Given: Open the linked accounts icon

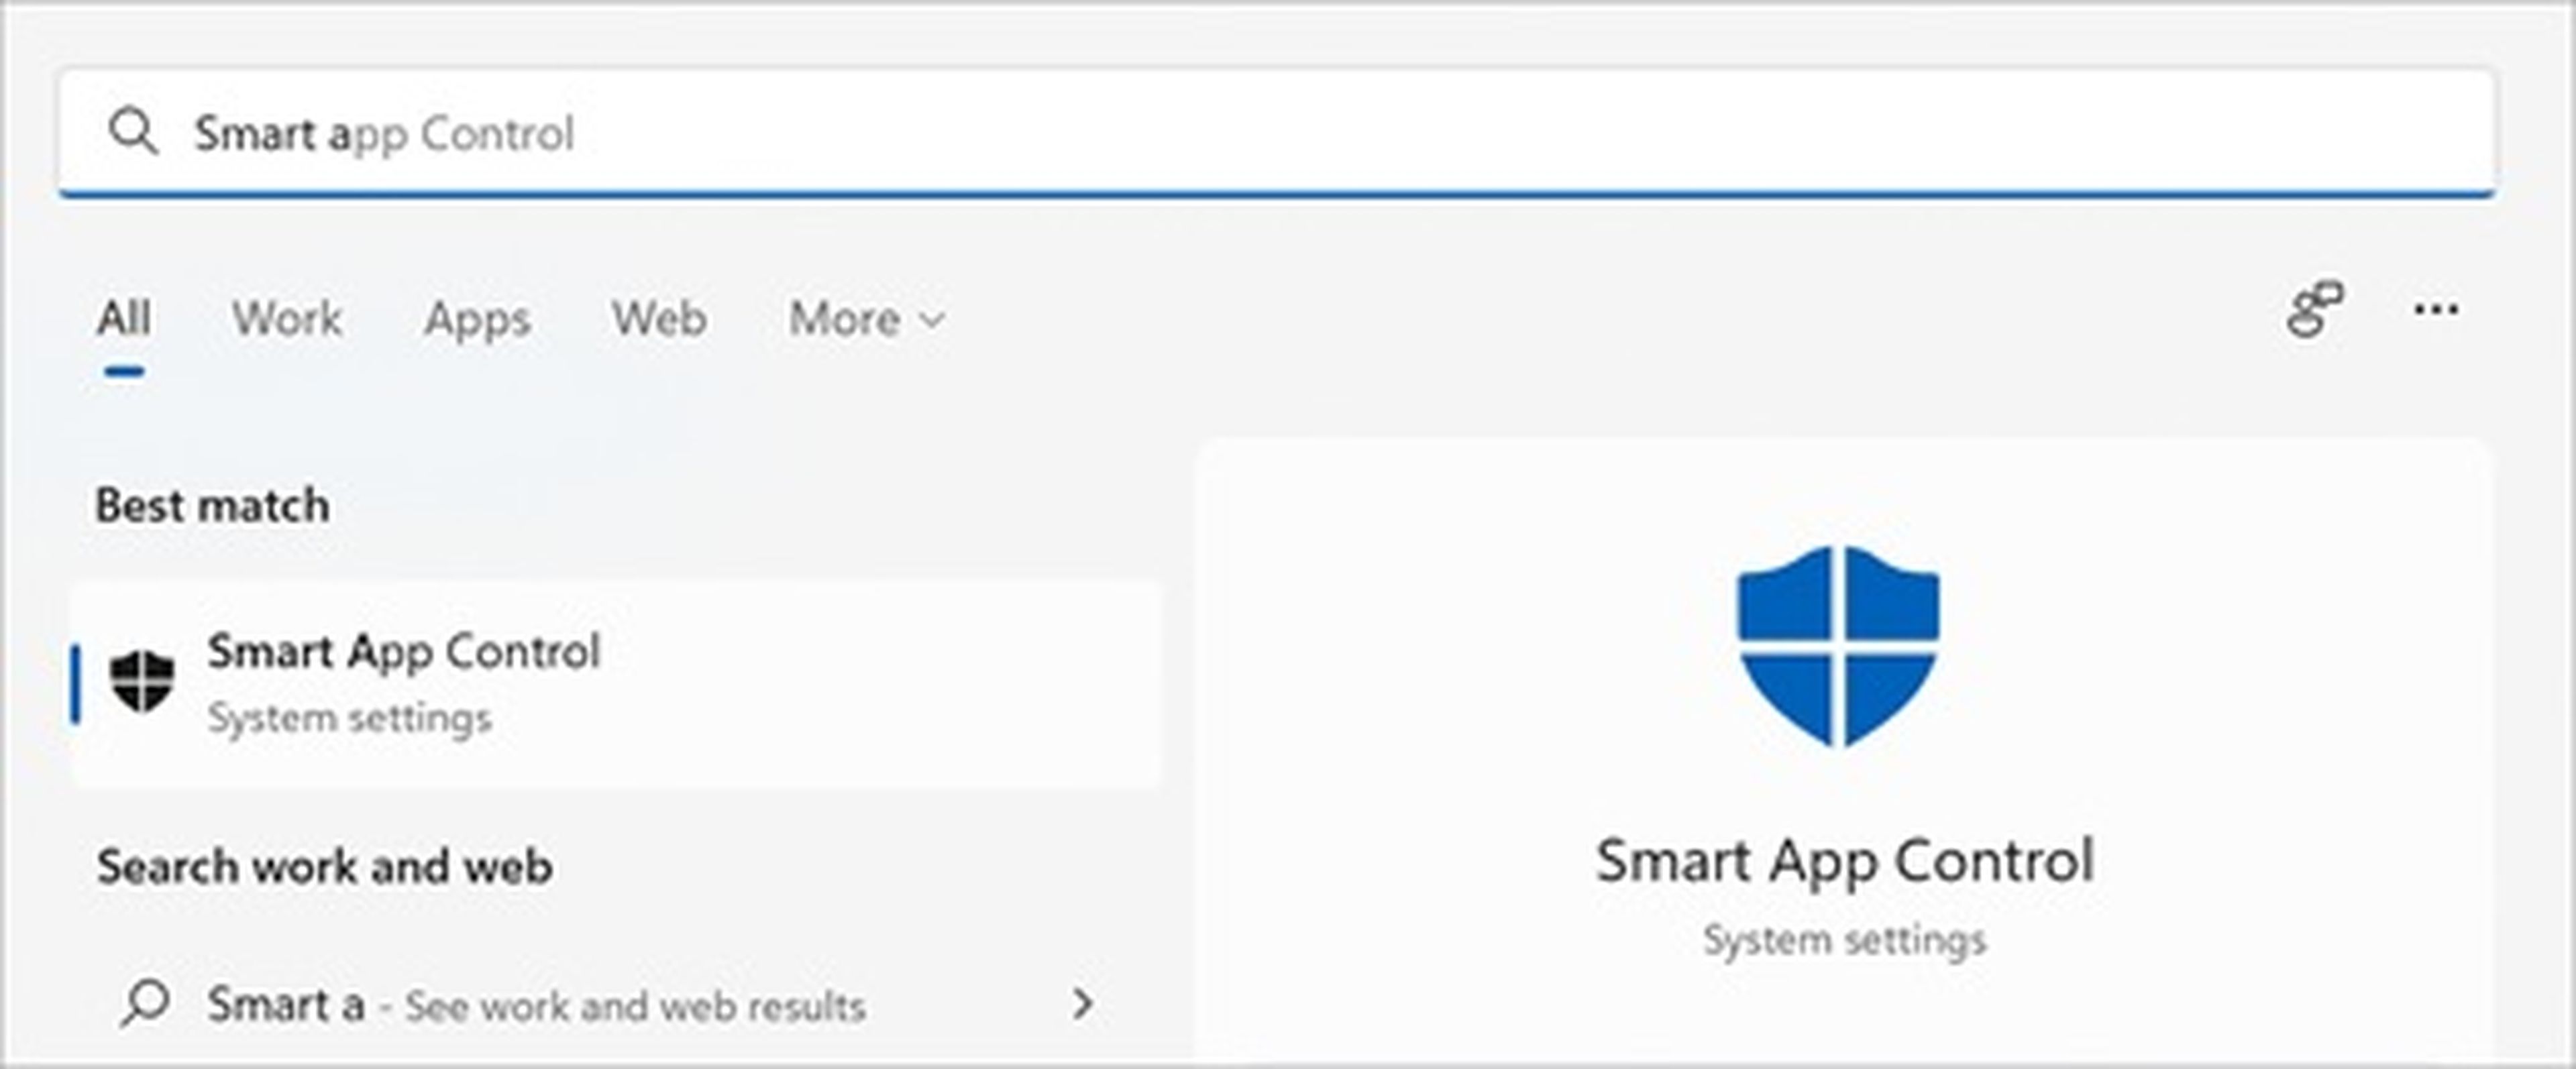Looking at the screenshot, I should tap(2315, 309).
